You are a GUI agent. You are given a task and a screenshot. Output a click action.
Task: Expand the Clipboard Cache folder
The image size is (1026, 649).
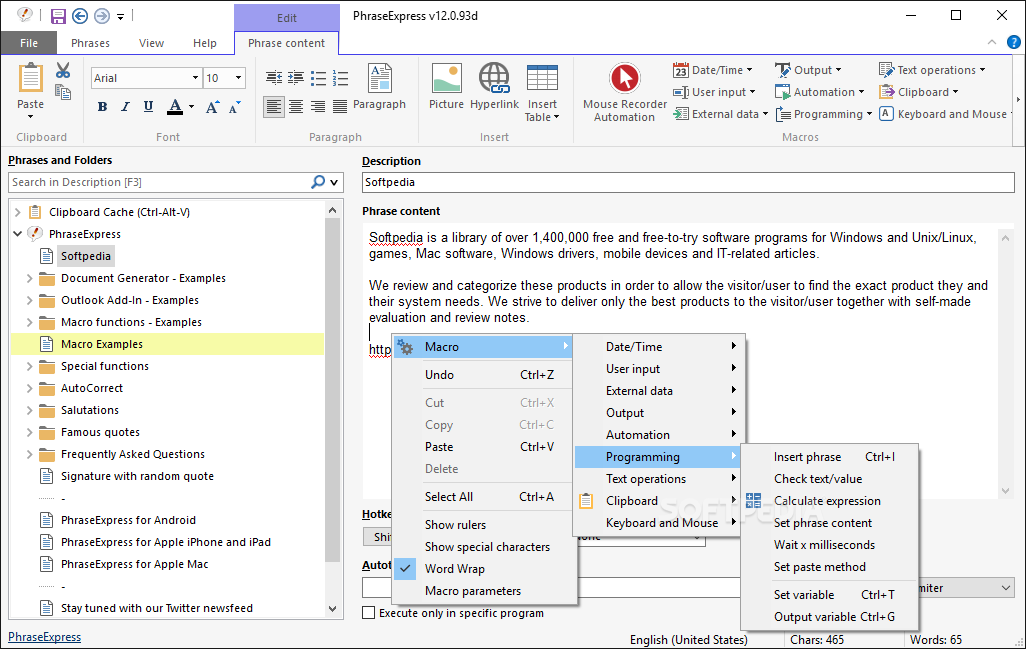tap(18, 212)
